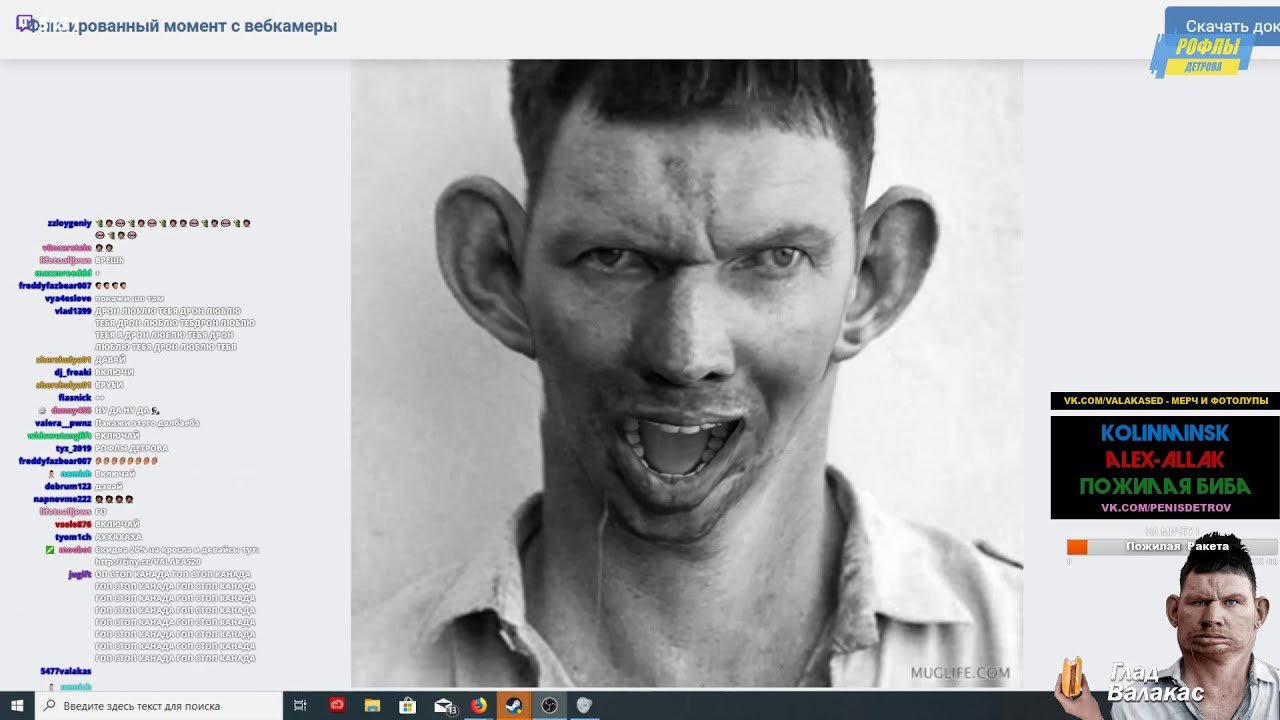Click the moobot username in chat
The image size is (1280, 720).
(74, 550)
